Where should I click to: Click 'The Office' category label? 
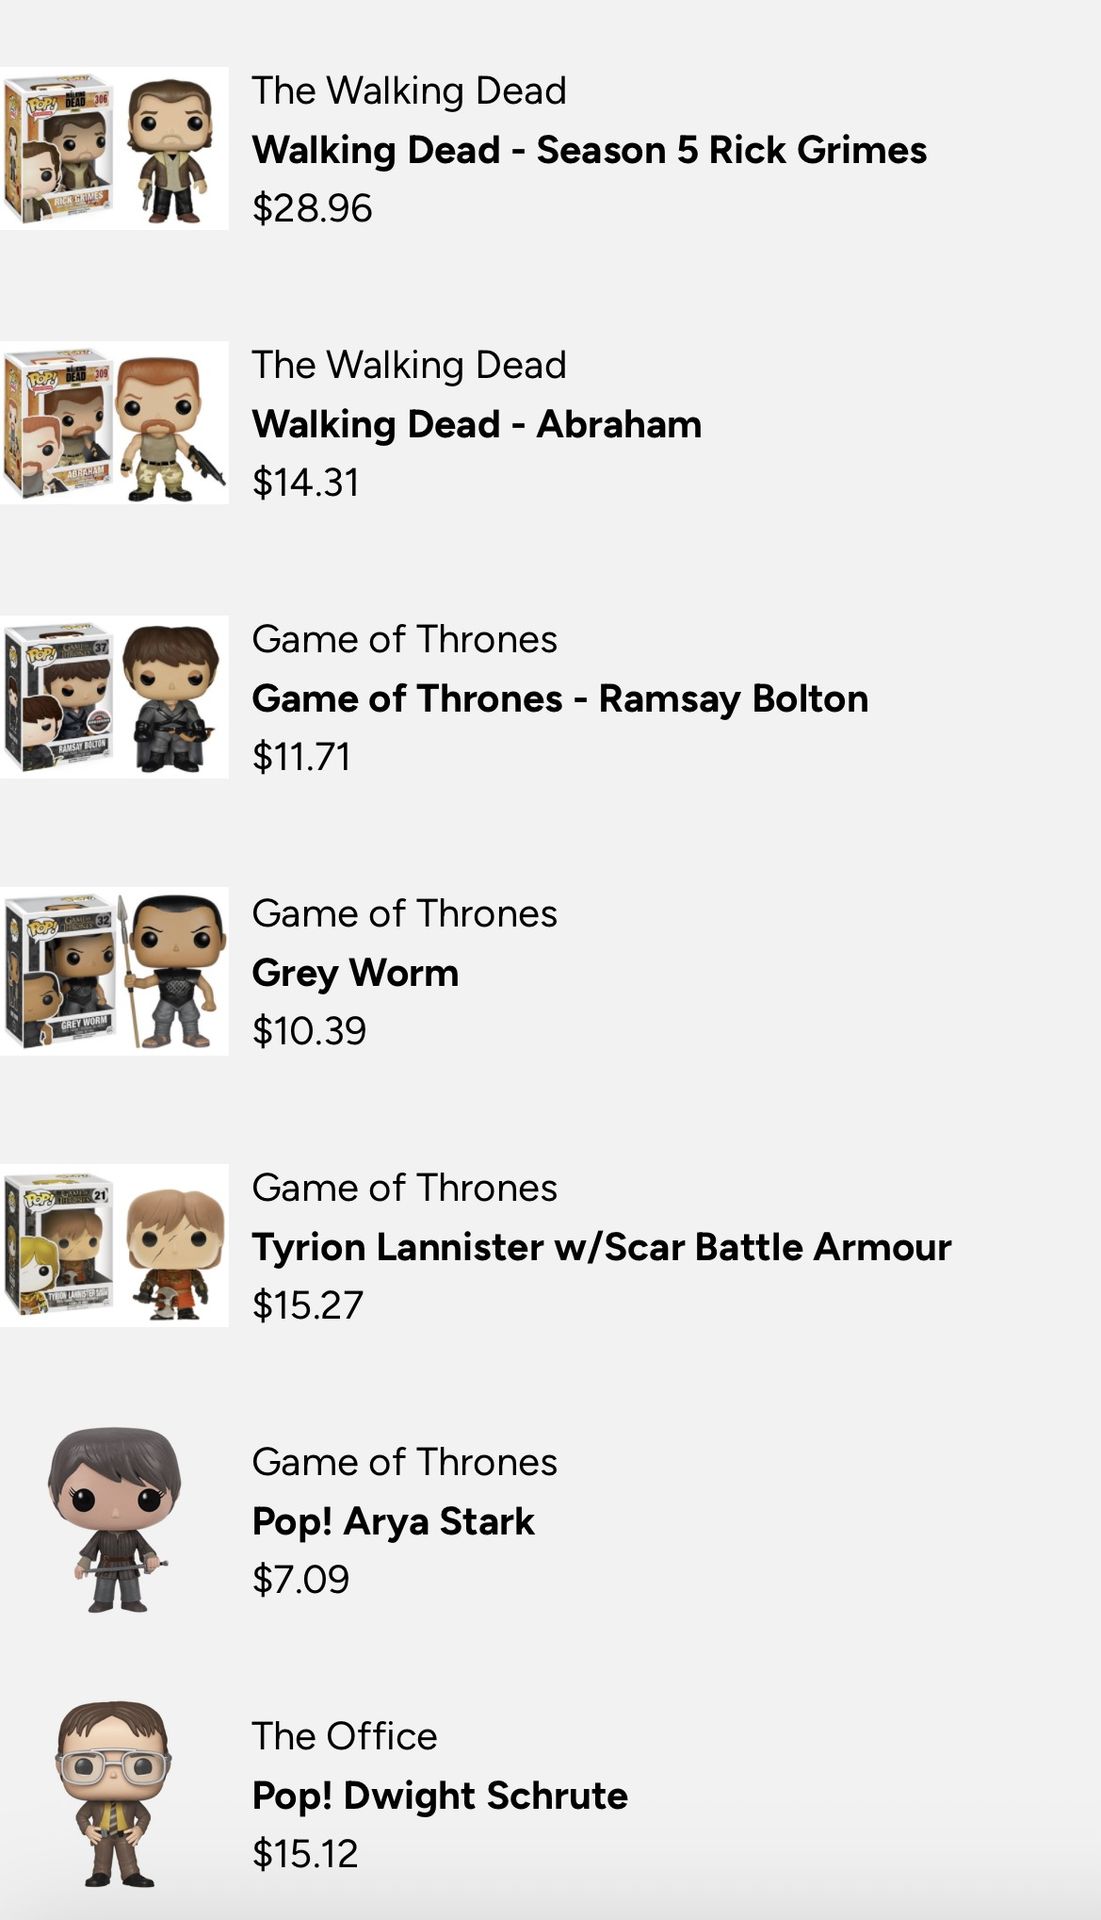344,1736
